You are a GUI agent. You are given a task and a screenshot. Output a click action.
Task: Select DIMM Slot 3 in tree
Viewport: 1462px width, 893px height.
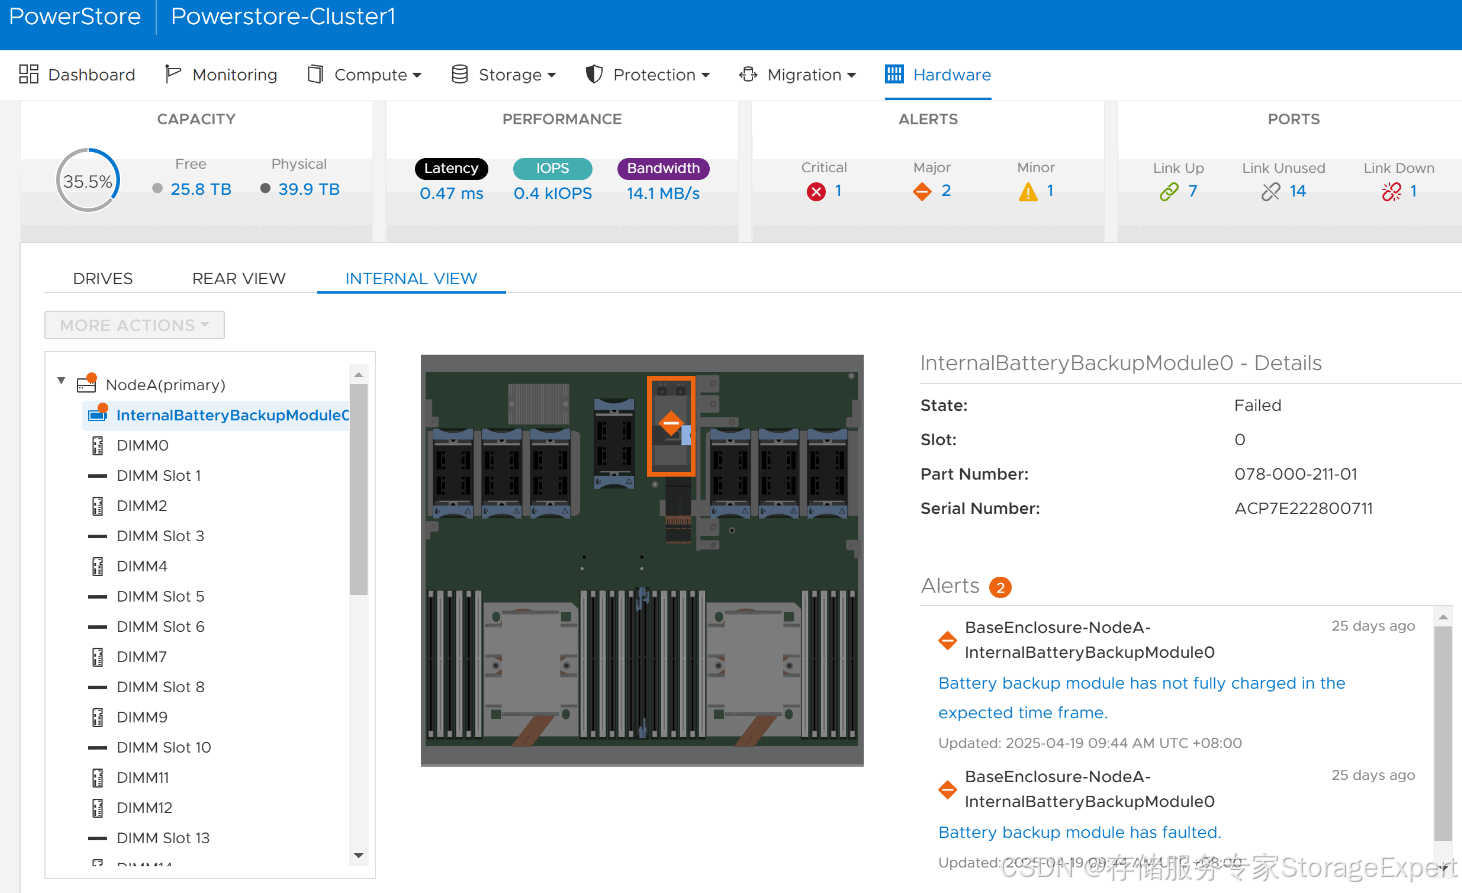pos(160,536)
